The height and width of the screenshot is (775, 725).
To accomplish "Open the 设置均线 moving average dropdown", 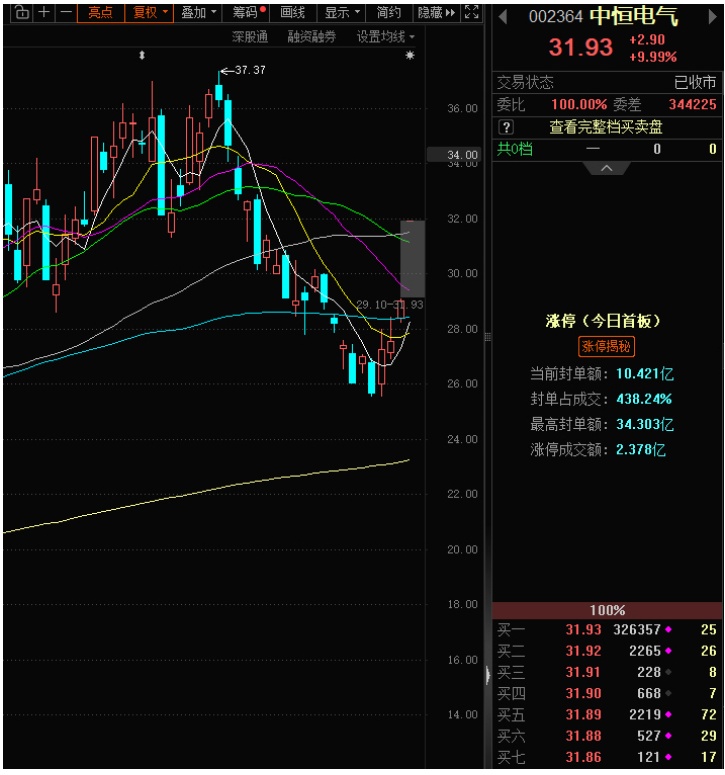I will click(385, 36).
